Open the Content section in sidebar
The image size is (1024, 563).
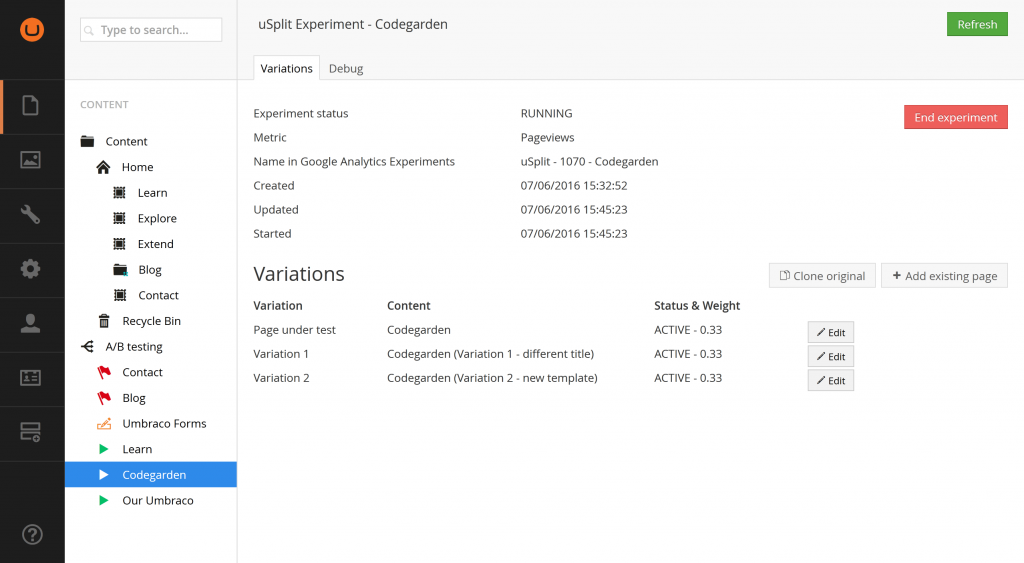click(32, 106)
